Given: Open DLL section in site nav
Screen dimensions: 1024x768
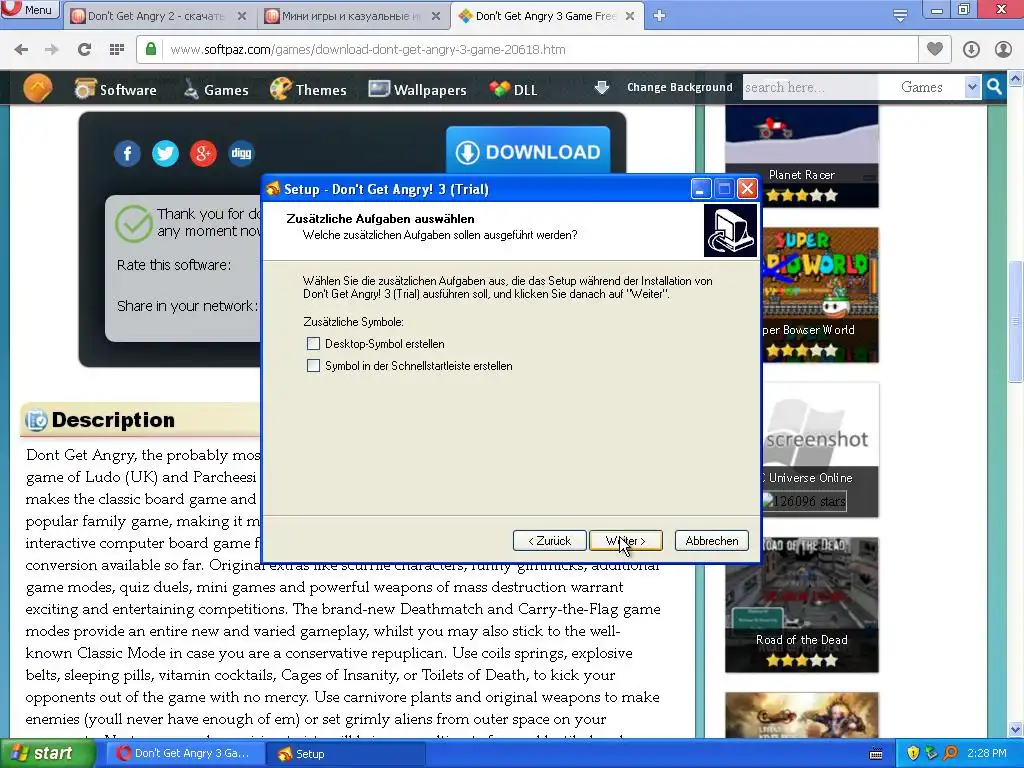Looking at the screenshot, I should pyautogui.click(x=513, y=89).
